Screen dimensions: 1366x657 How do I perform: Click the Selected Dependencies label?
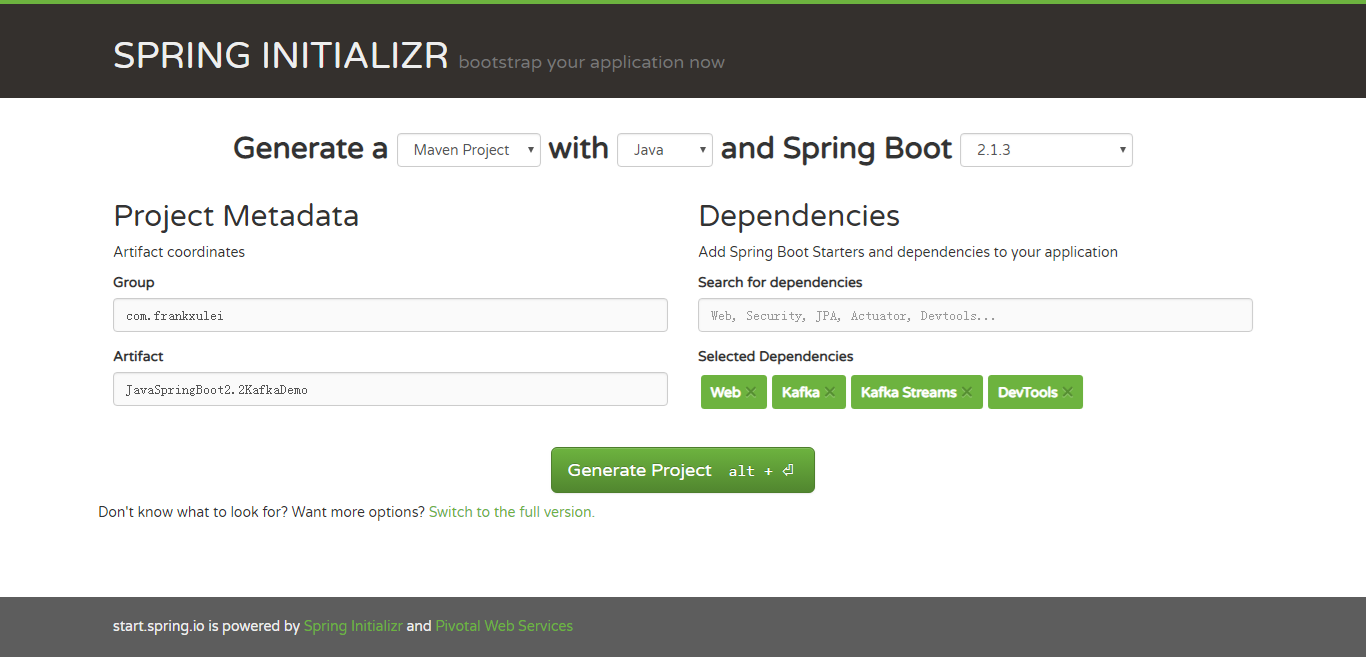point(776,356)
